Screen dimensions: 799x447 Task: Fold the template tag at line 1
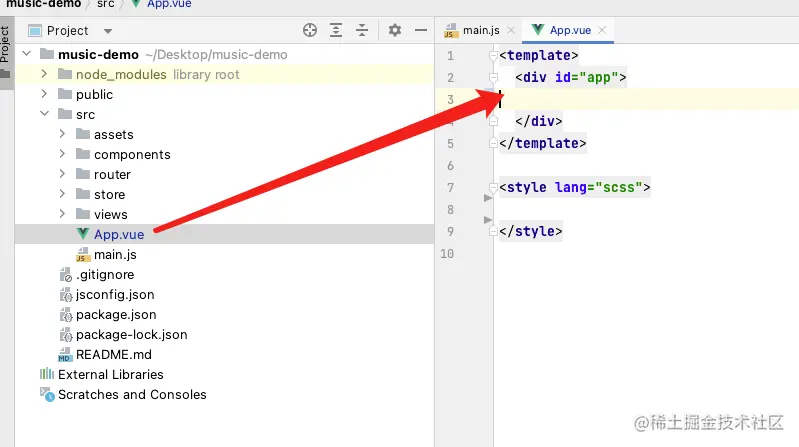tap(493, 55)
